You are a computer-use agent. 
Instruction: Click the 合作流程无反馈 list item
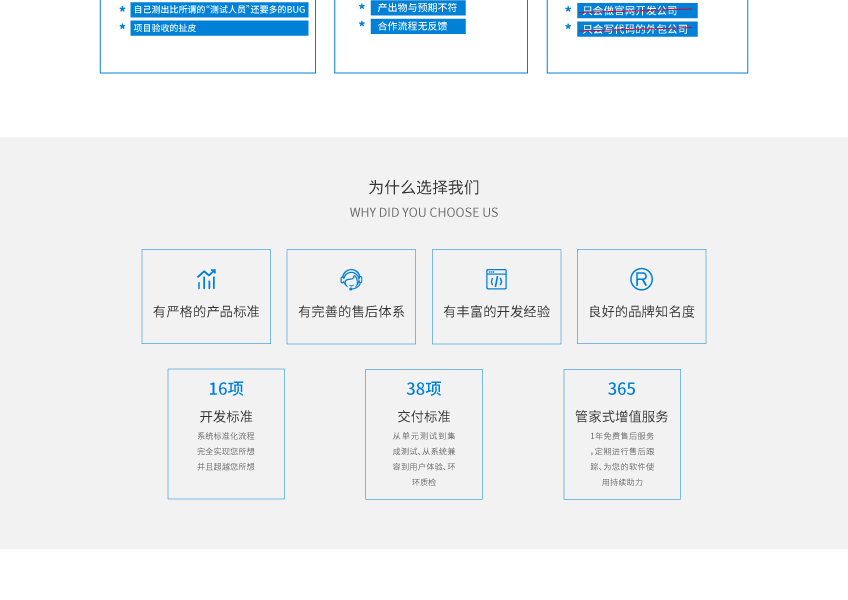pyautogui.click(x=418, y=26)
